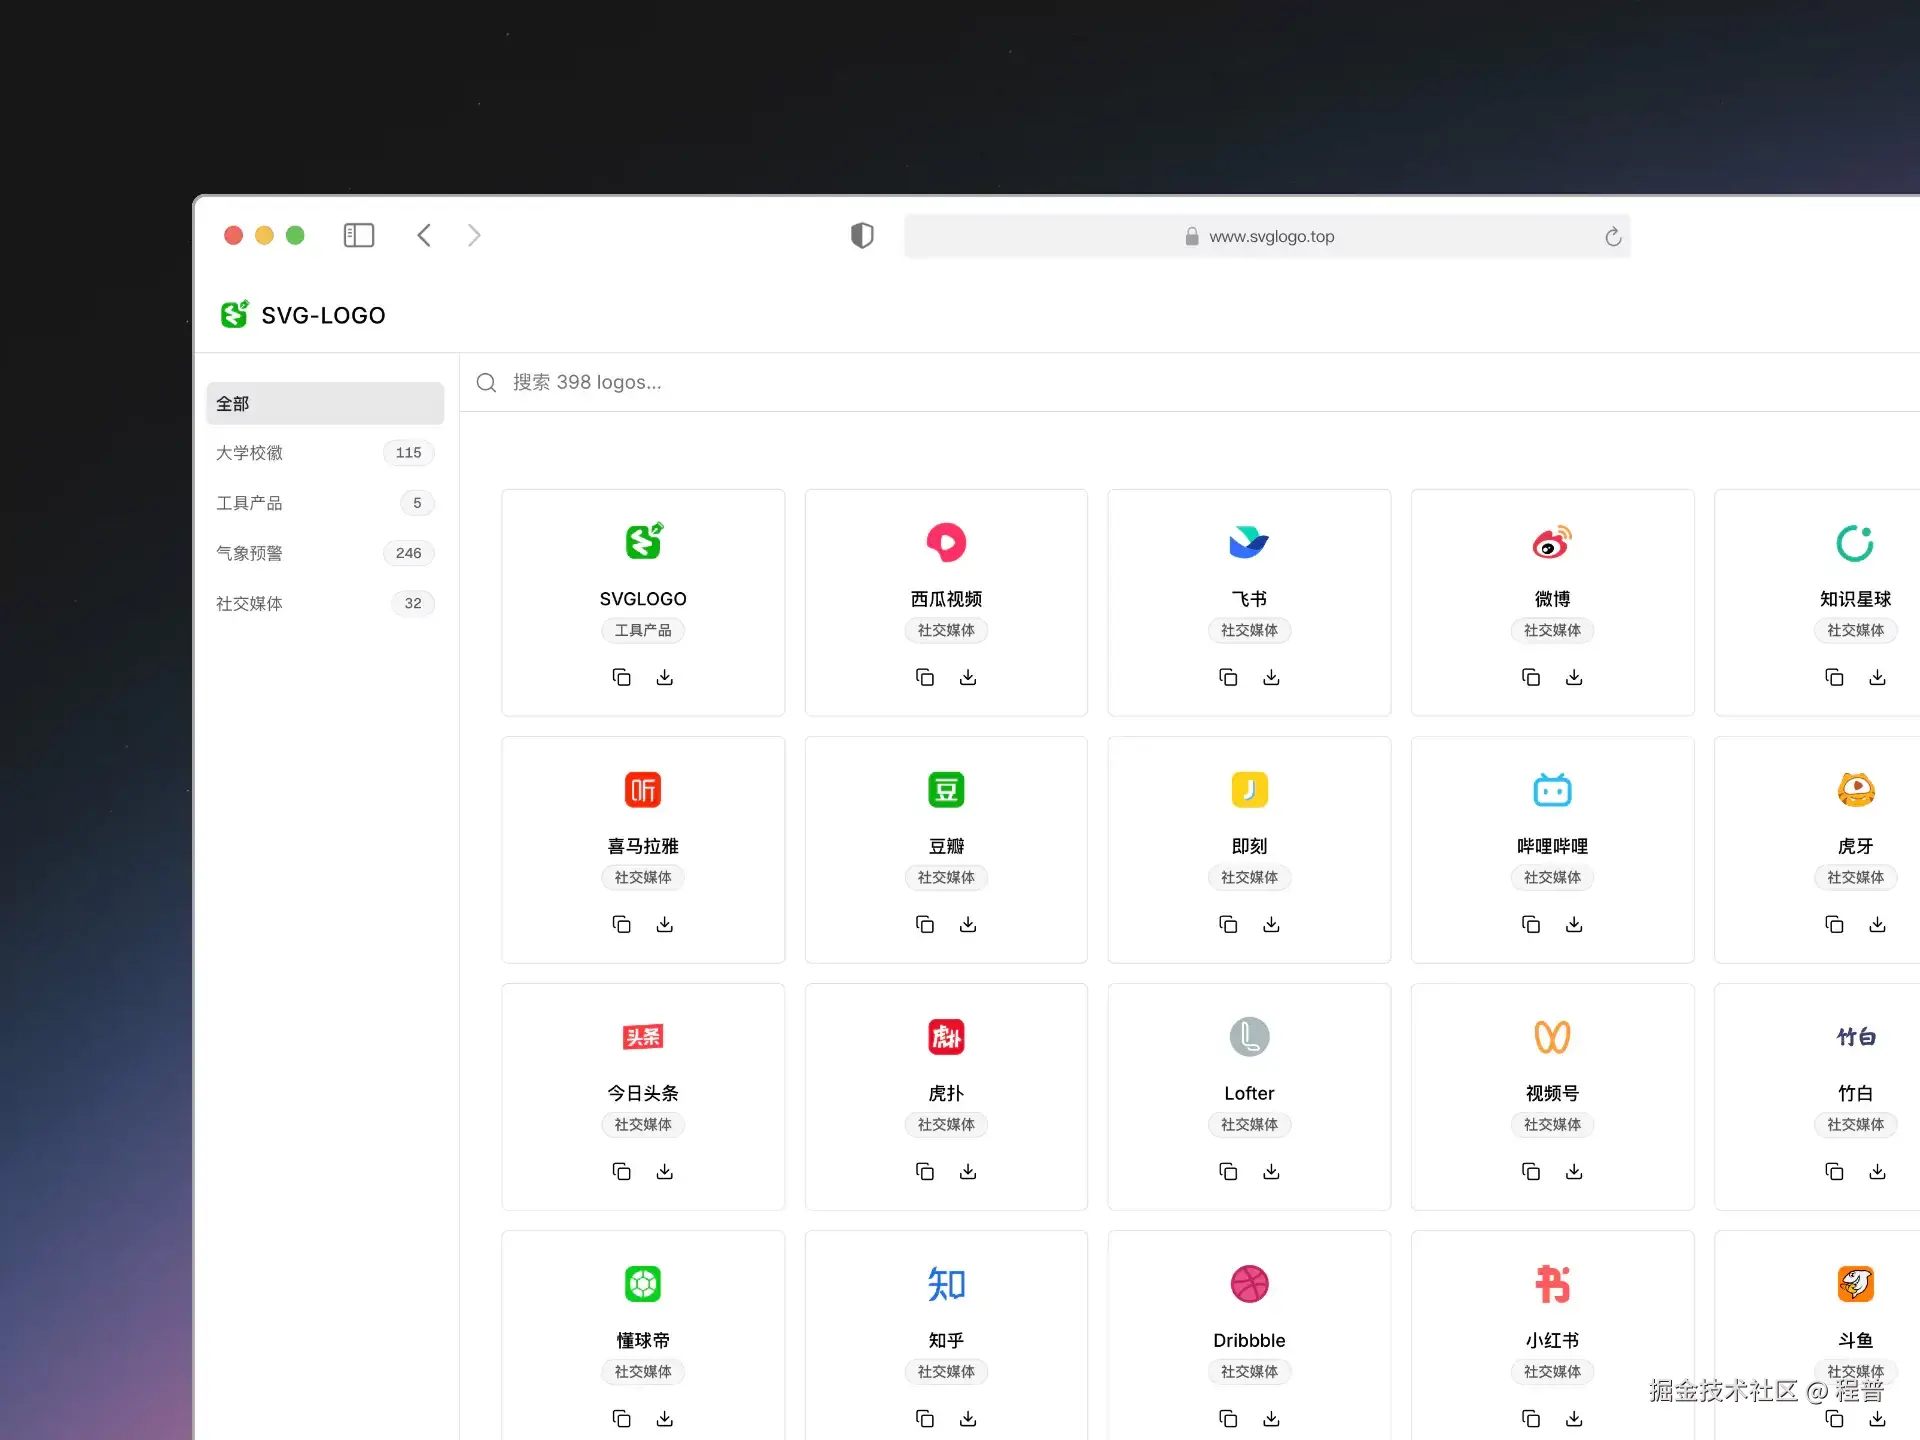The width and height of the screenshot is (1920, 1440).
Task: Copy the Dribbble logo SVG
Action: tap(1227, 1418)
